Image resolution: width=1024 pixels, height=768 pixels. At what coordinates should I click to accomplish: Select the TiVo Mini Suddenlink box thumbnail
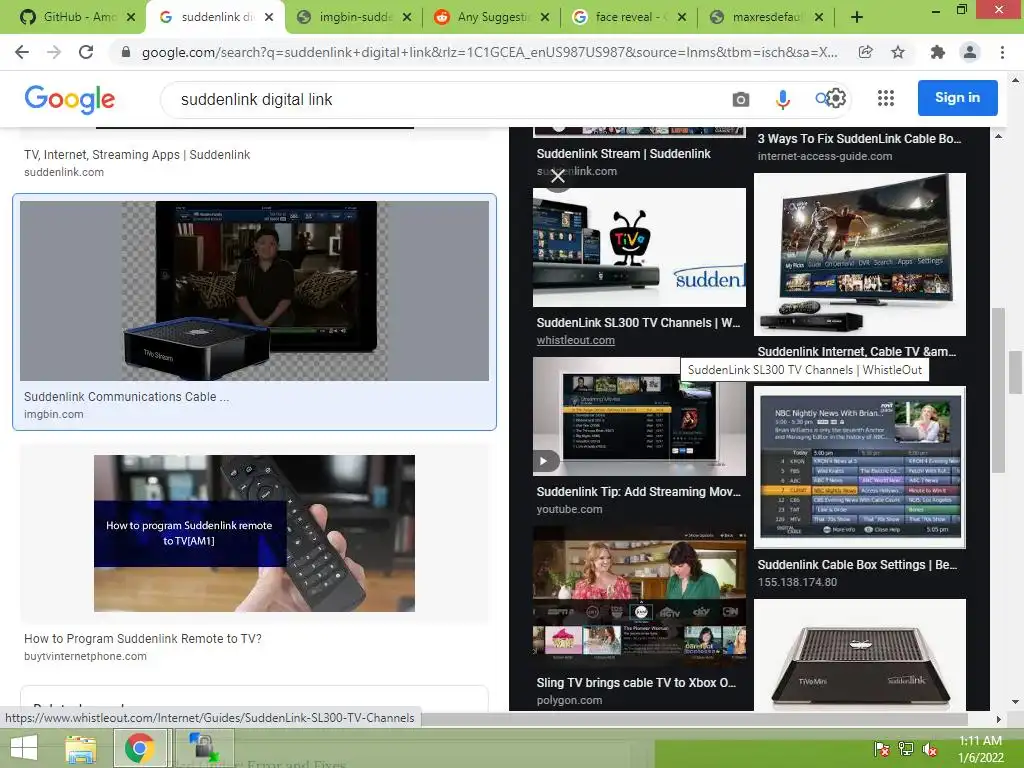859,655
